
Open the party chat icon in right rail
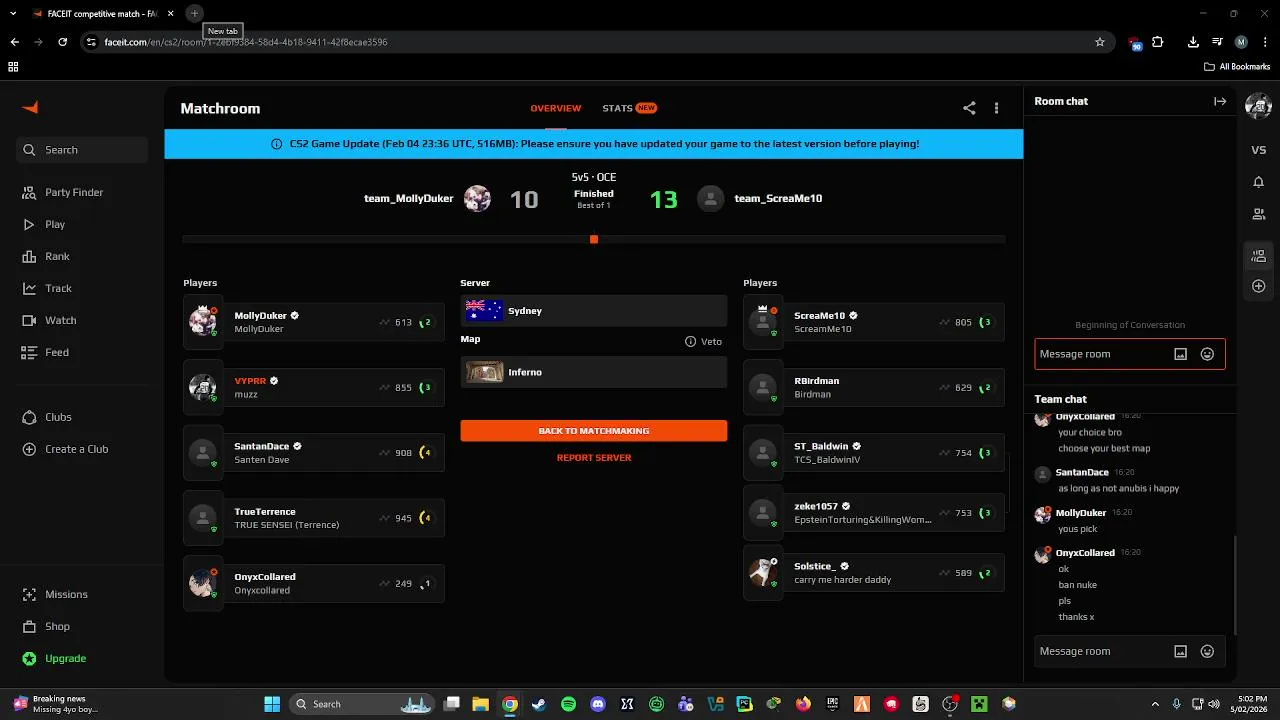click(x=1259, y=256)
